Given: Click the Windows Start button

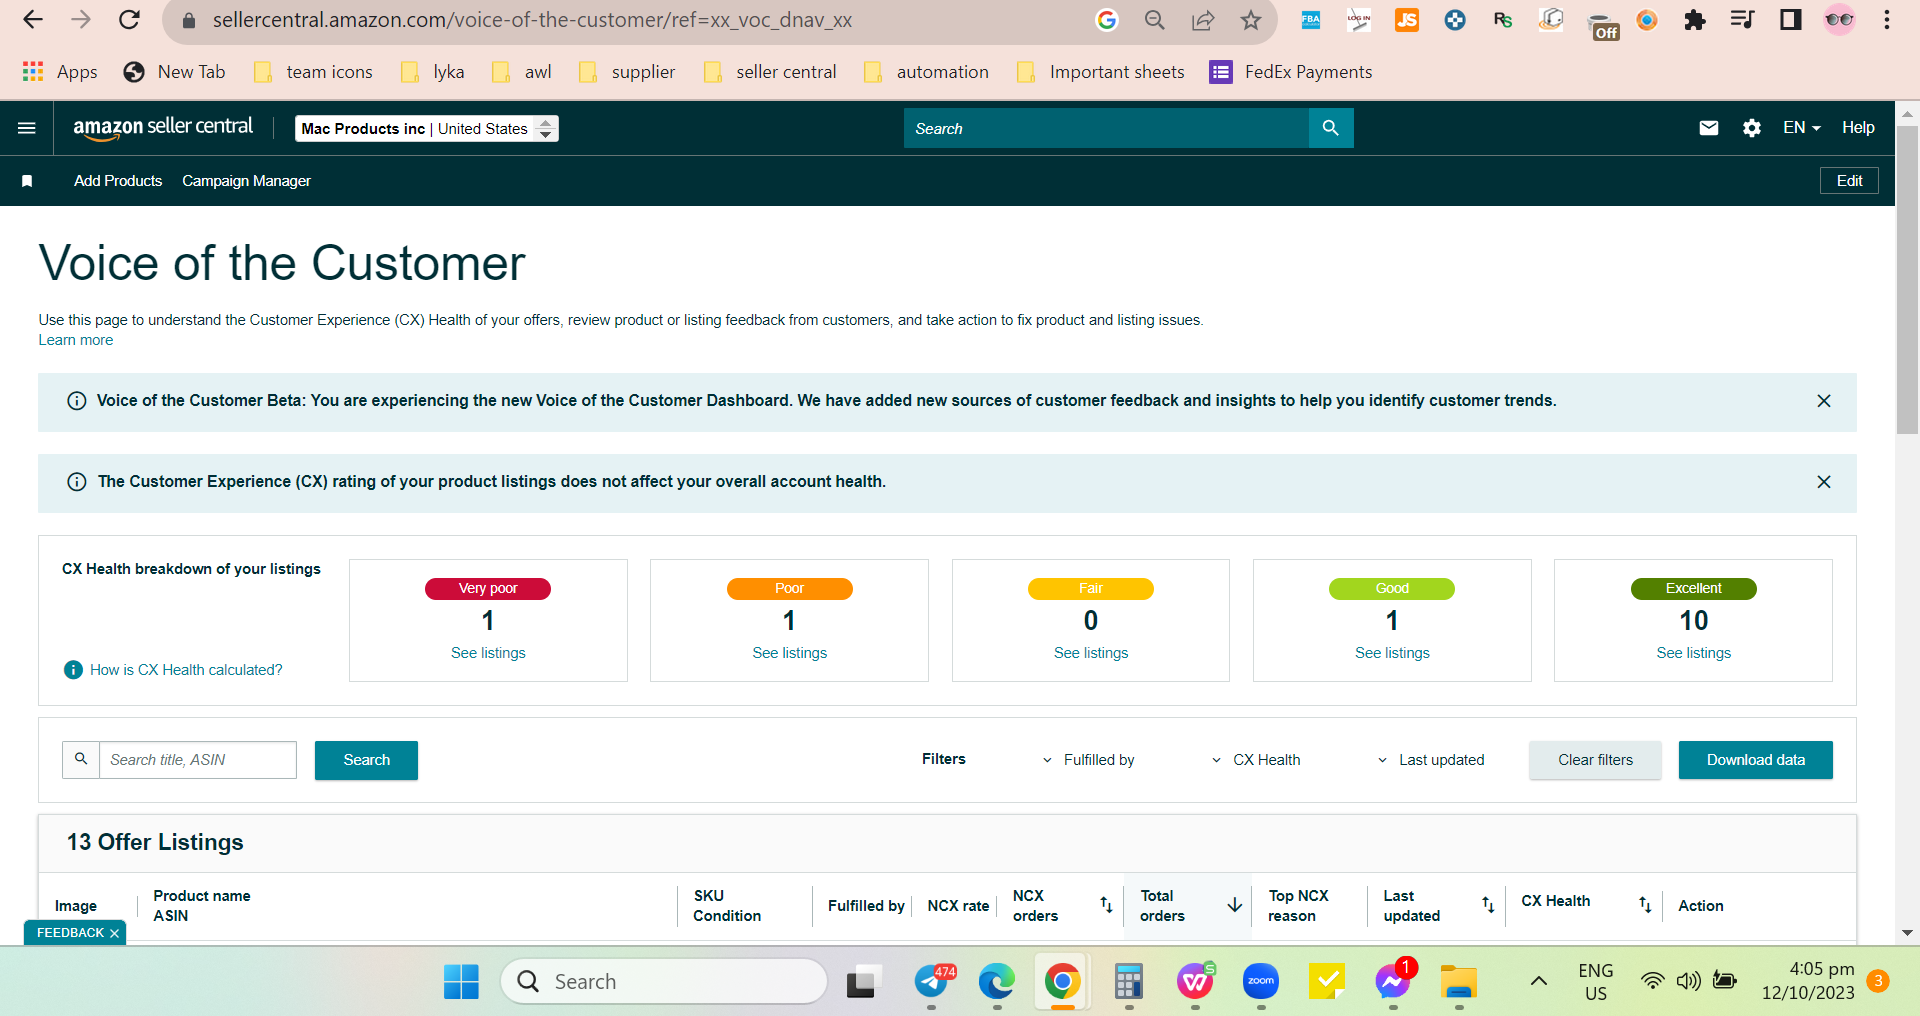Looking at the screenshot, I should click(x=461, y=982).
